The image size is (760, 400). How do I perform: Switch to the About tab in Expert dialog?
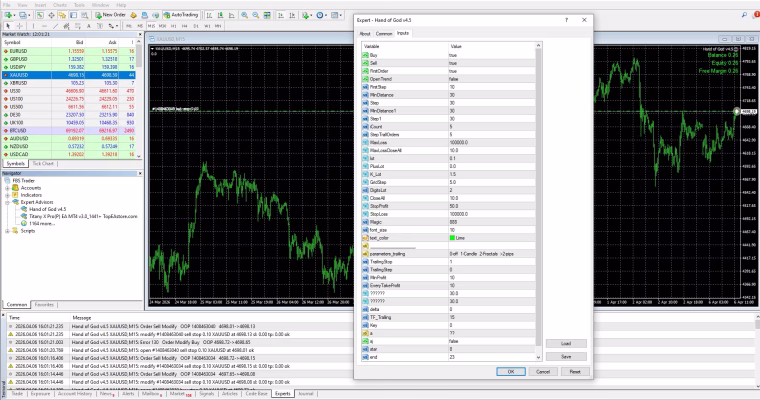point(364,33)
